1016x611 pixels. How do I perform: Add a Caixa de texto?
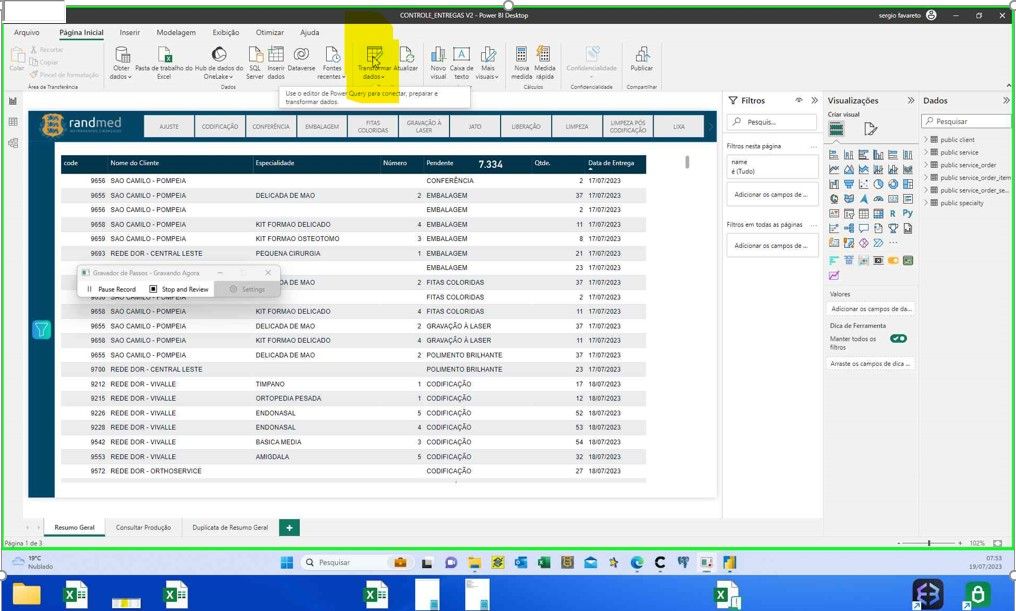[461, 63]
